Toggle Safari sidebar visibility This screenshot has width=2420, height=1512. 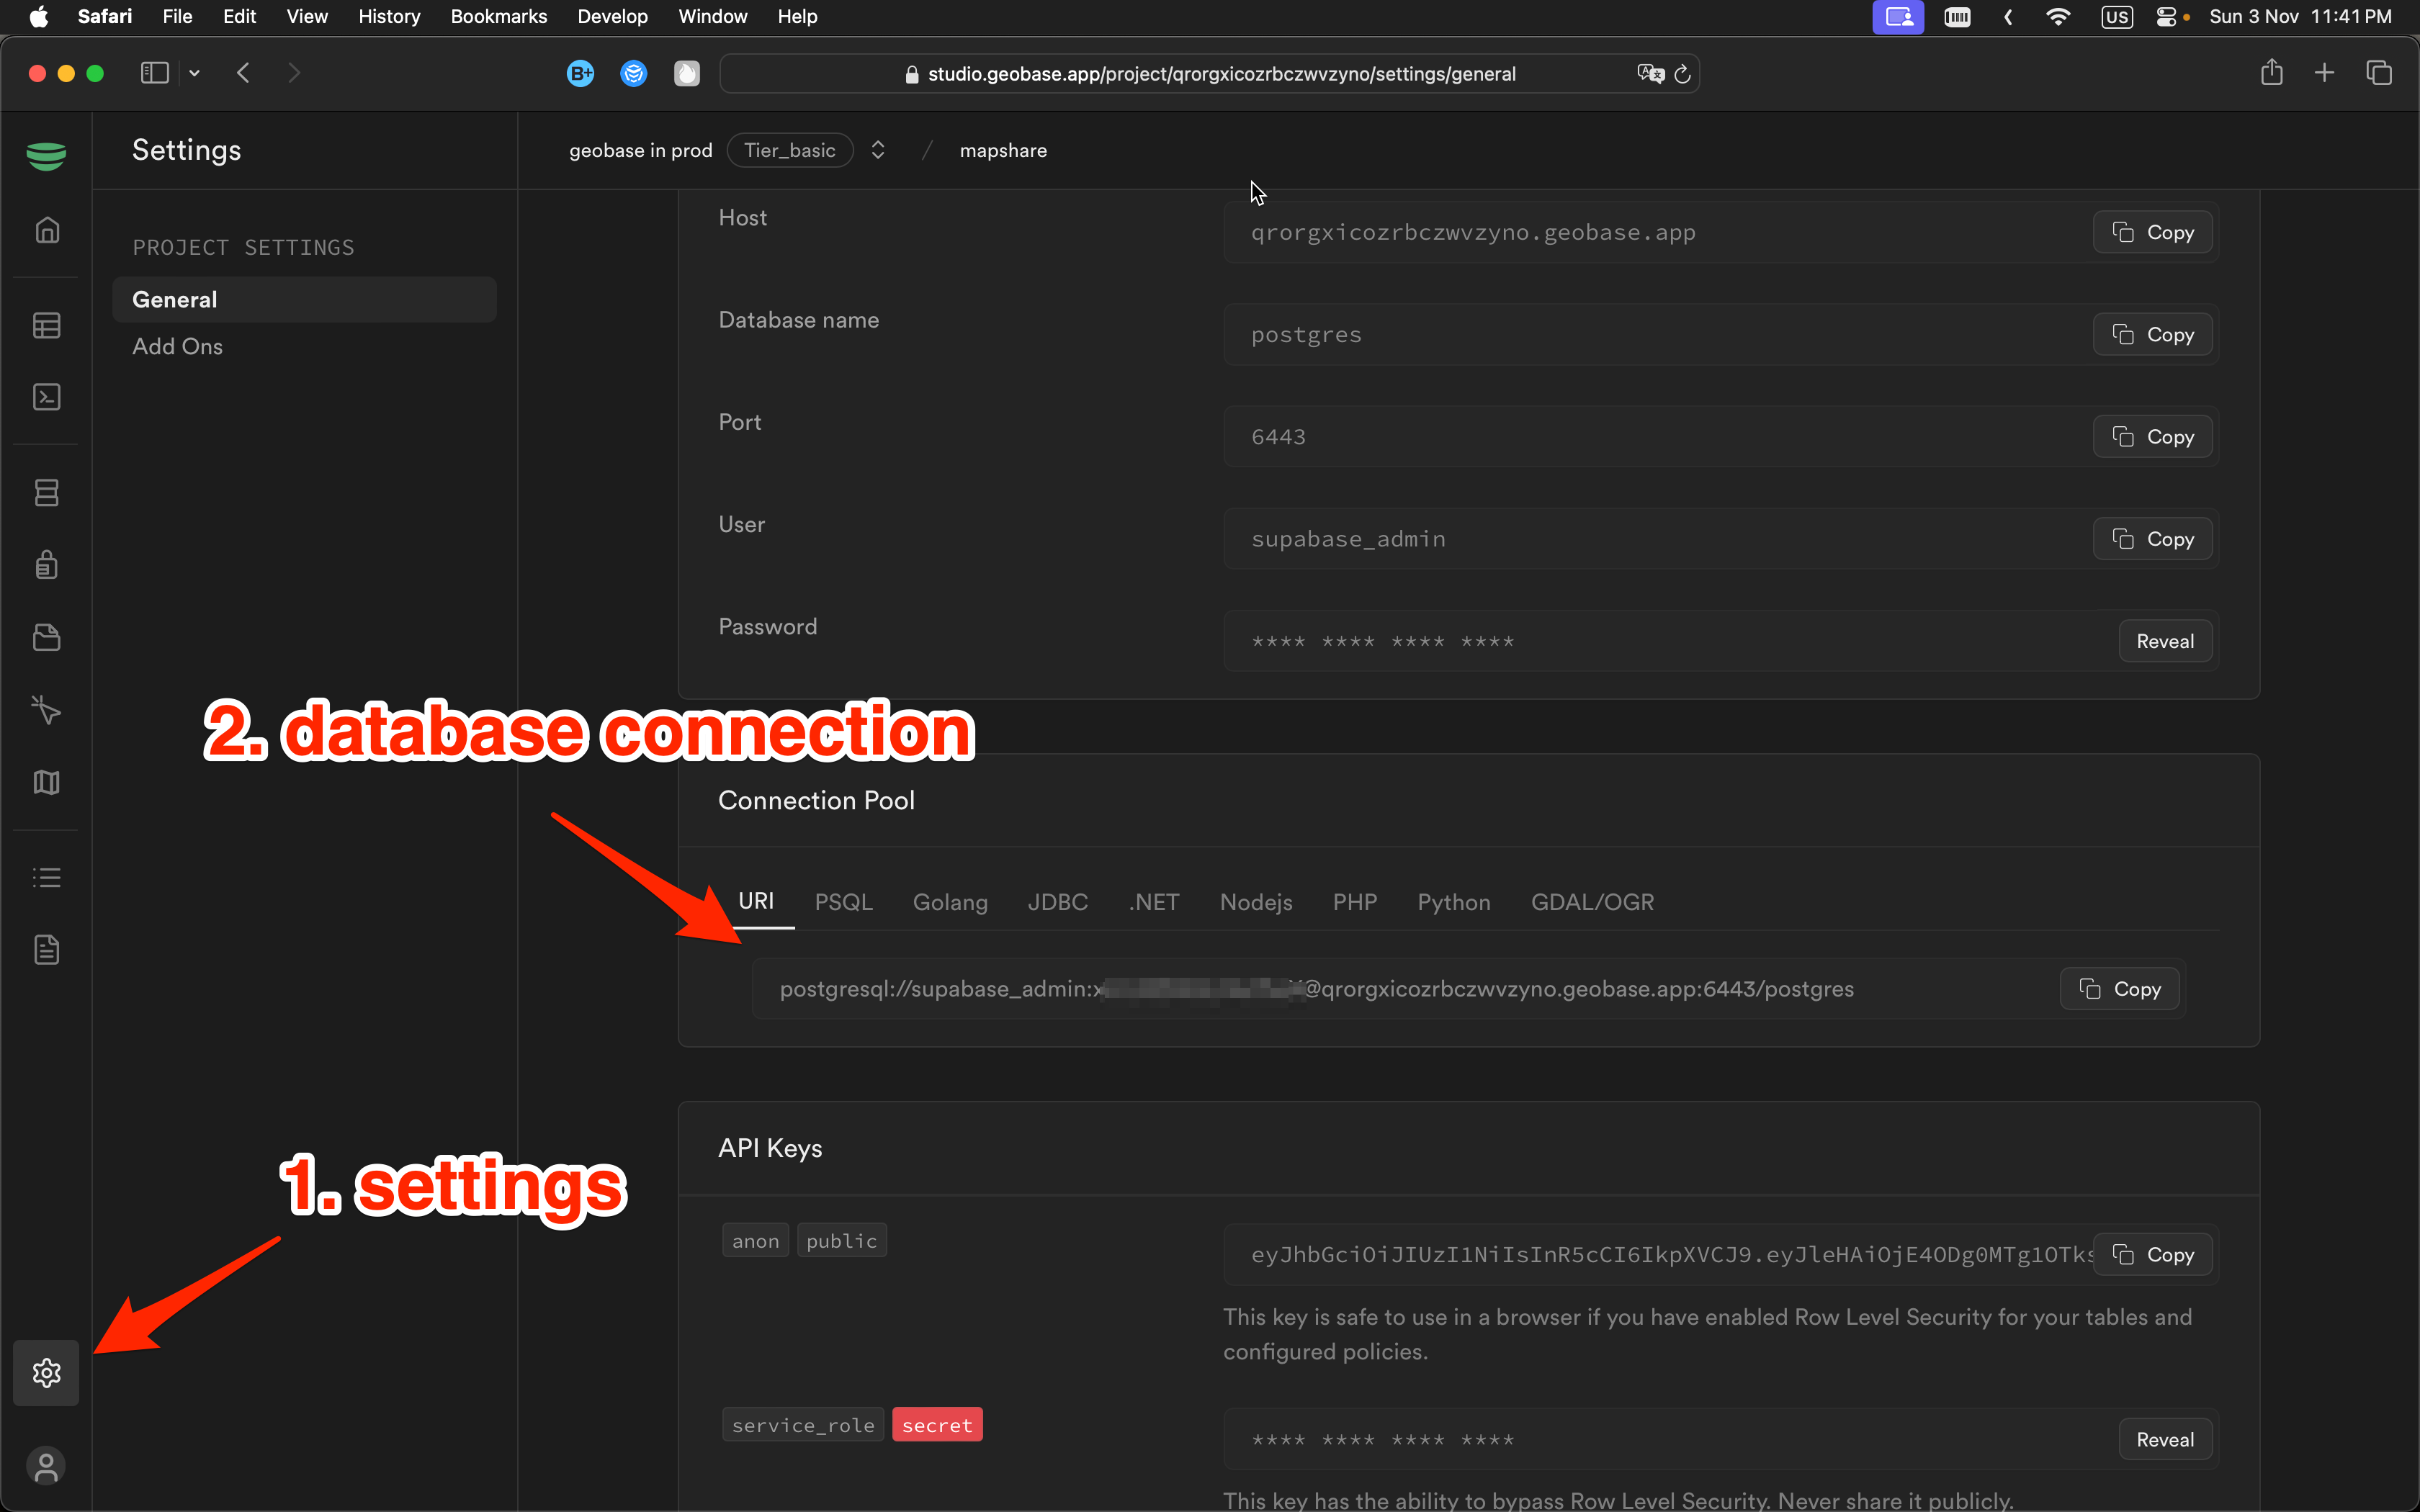coord(155,73)
